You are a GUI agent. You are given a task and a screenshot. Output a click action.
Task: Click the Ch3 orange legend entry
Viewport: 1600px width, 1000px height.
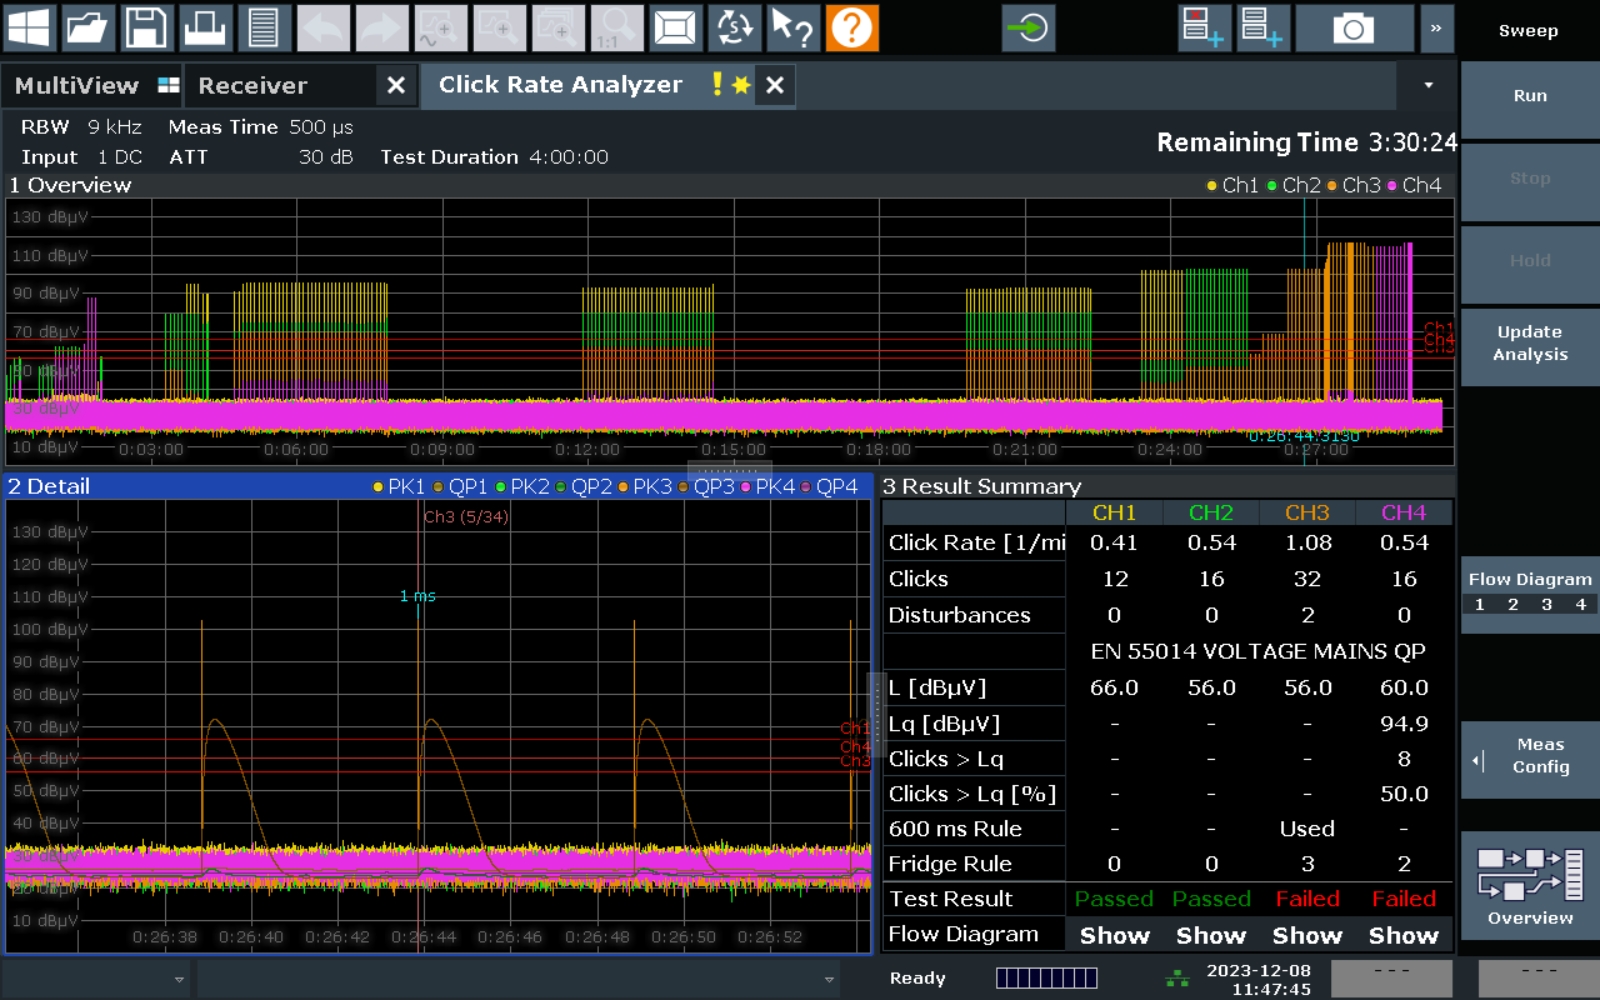pos(1354,186)
